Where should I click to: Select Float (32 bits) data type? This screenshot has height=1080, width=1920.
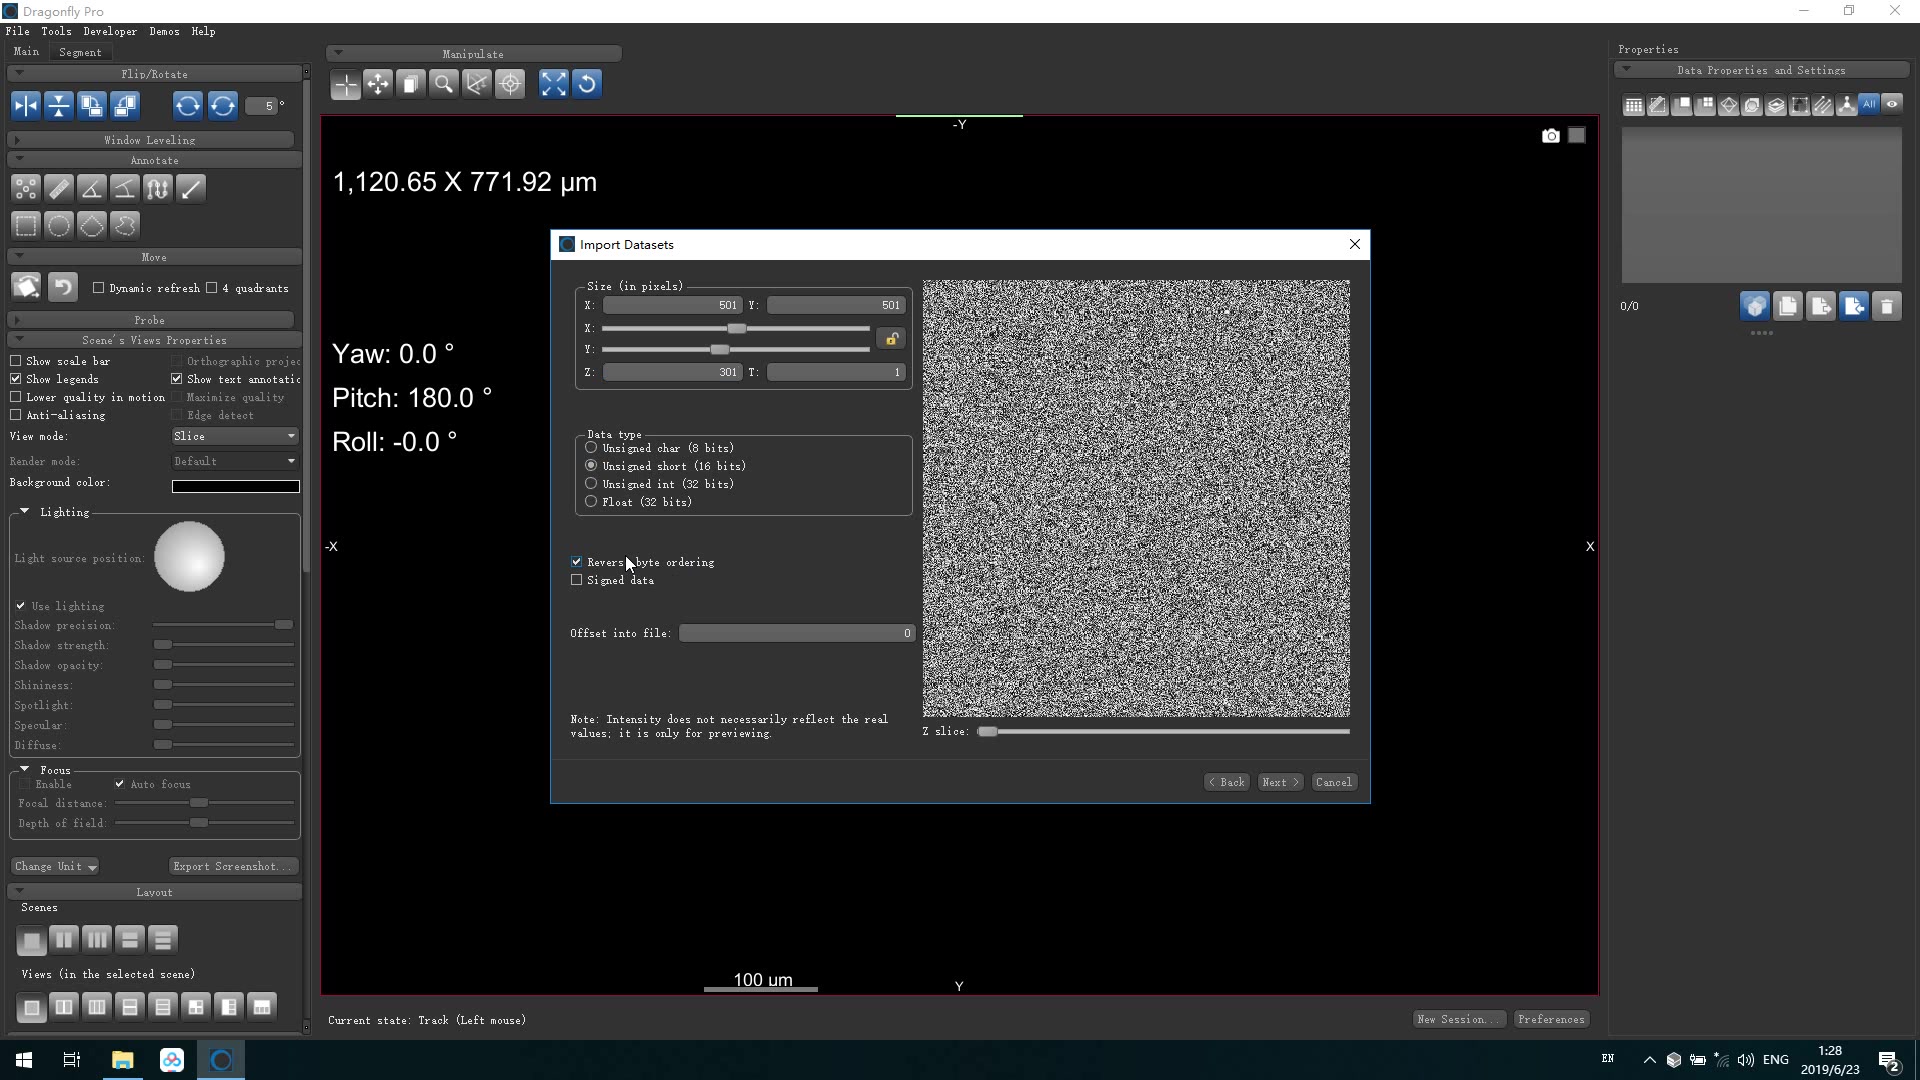591,502
